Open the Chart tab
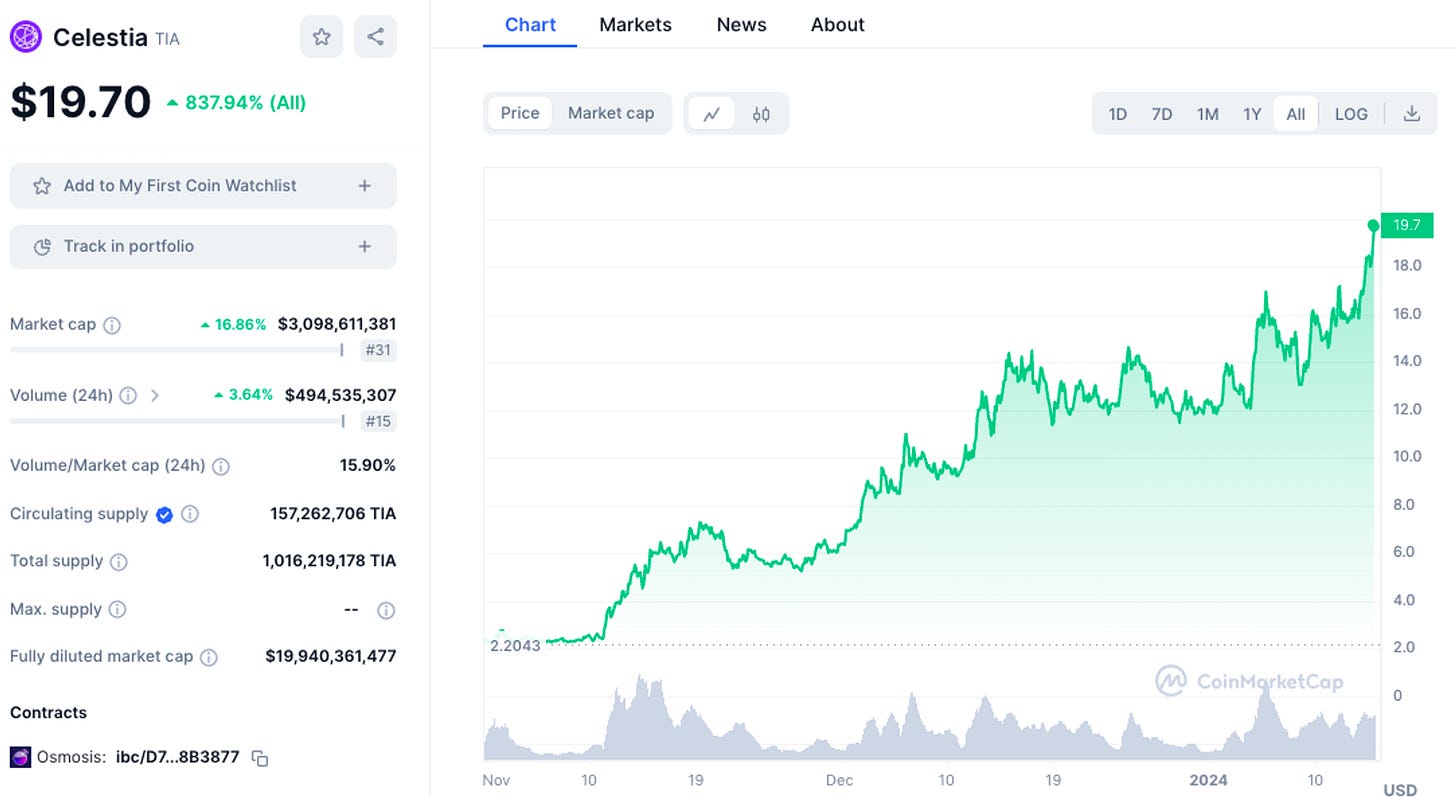Image resolution: width=1456 pixels, height=797 pixels. click(x=530, y=25)
